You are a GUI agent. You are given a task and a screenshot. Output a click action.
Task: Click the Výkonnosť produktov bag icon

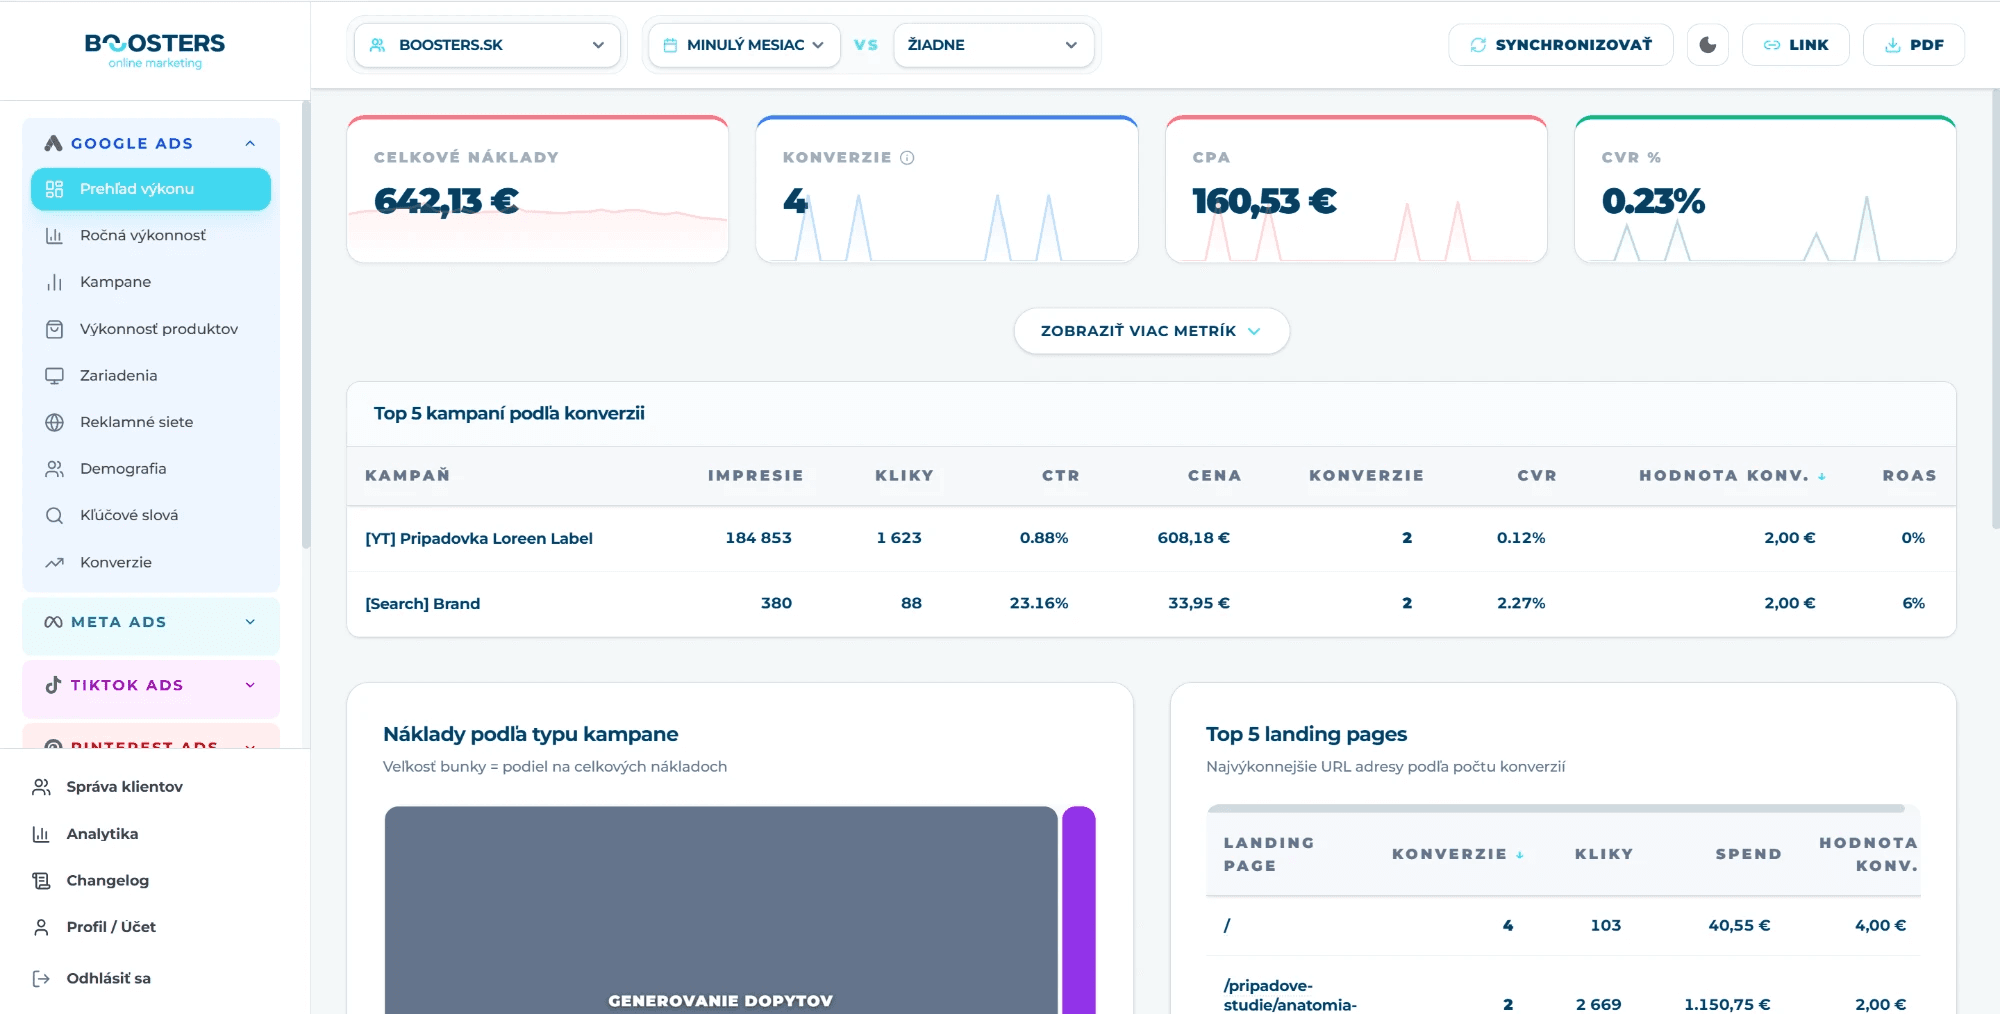pos(54,329)
